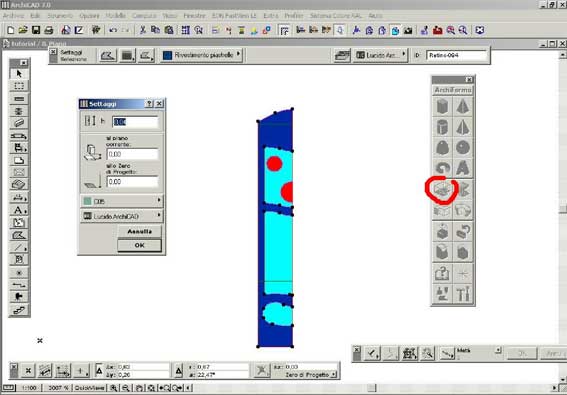
Task: Click the Annulla button
Action: pos(140,231)
